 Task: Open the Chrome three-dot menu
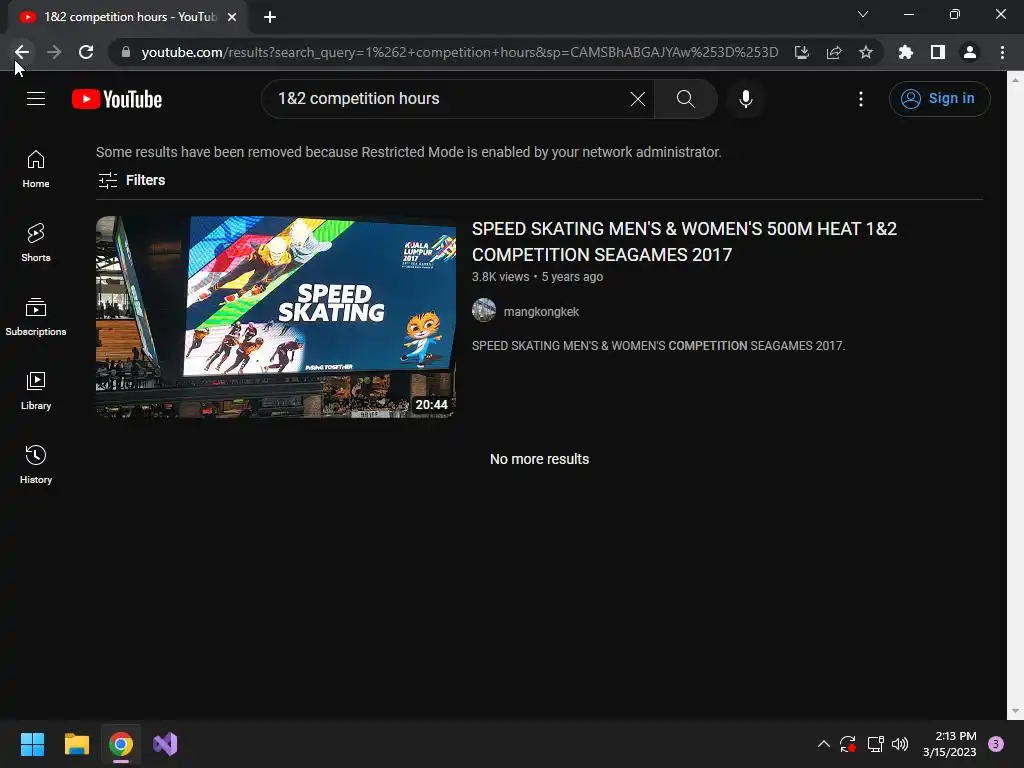click(1002, 52)
